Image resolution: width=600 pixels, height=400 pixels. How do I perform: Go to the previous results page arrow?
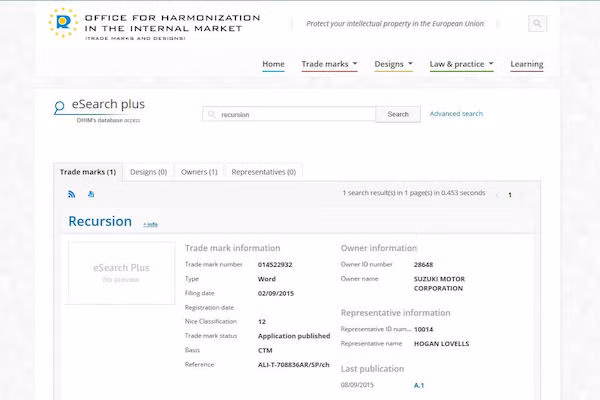coord(497,195)
